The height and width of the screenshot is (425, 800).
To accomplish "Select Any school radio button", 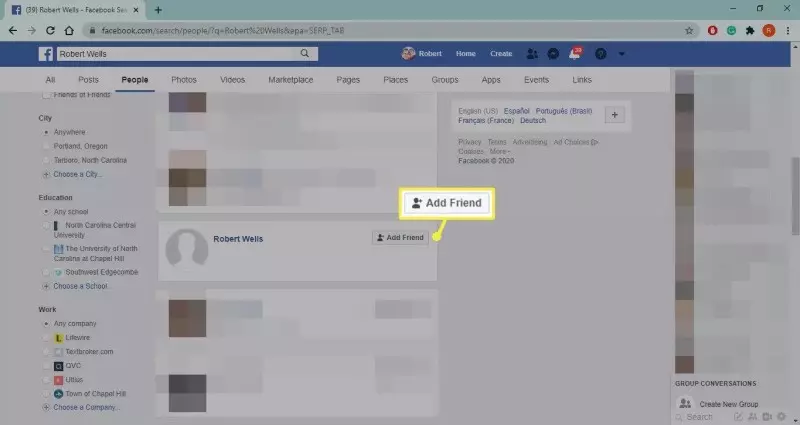I will point(46,212).
